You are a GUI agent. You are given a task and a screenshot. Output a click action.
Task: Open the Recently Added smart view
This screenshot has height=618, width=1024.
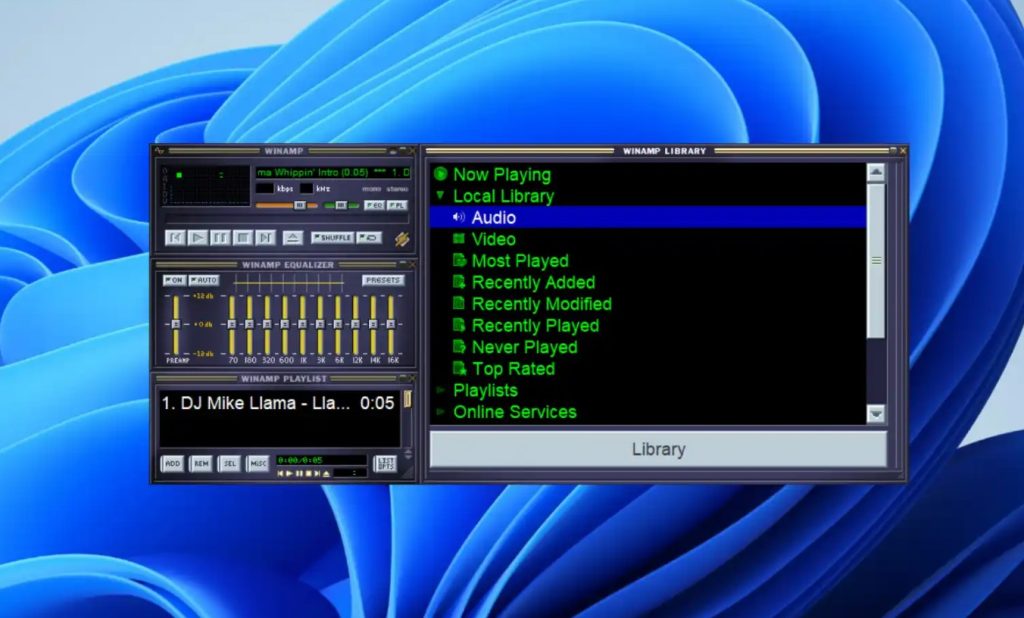click(533, 282)
